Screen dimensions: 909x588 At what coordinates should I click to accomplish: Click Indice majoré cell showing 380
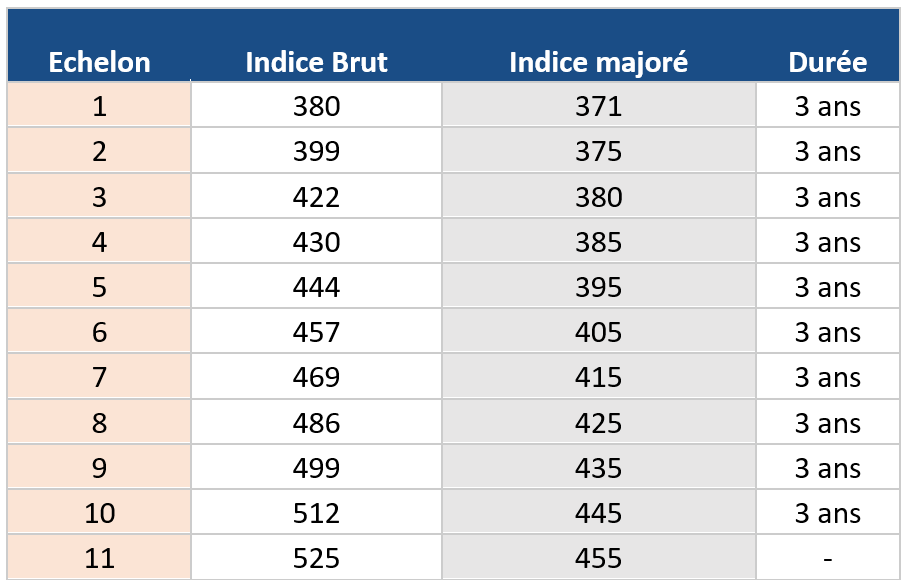click(598, 197)
